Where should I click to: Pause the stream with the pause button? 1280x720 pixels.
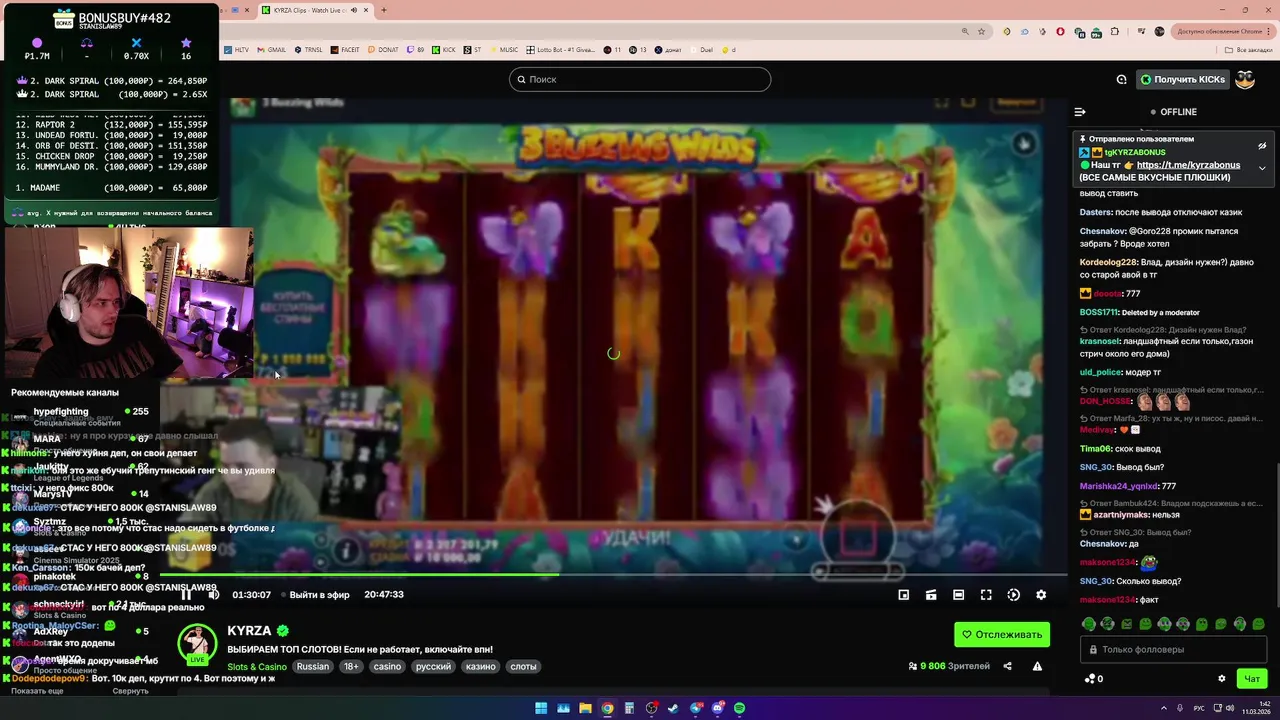pyautogui.click(x=186, y=594)
